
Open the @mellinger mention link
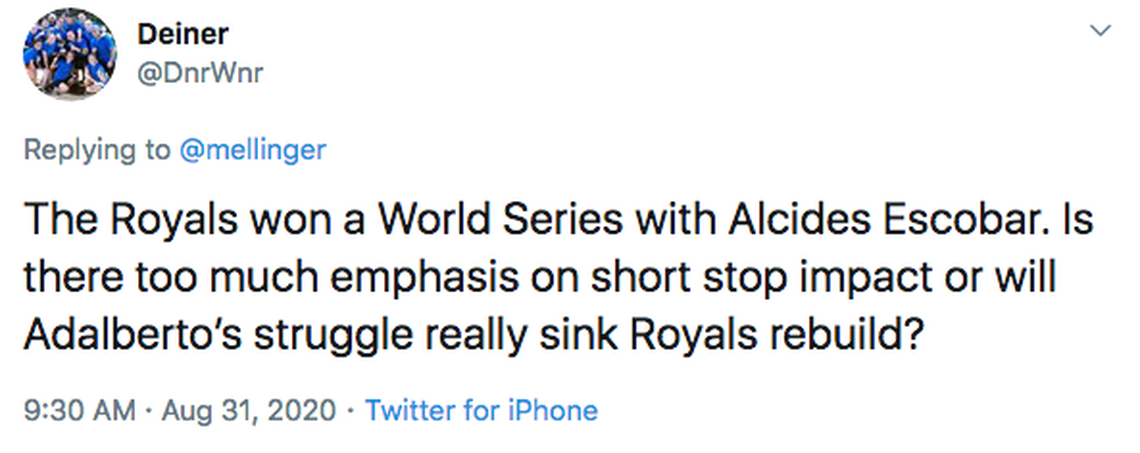click(252, 150)
